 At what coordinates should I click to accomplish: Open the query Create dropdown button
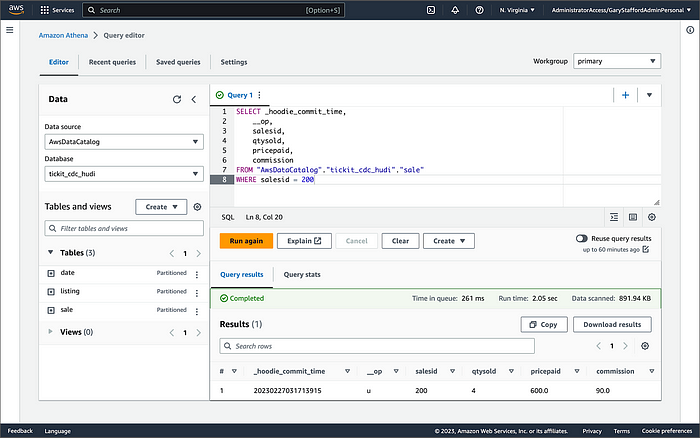[x=449, y=241]
